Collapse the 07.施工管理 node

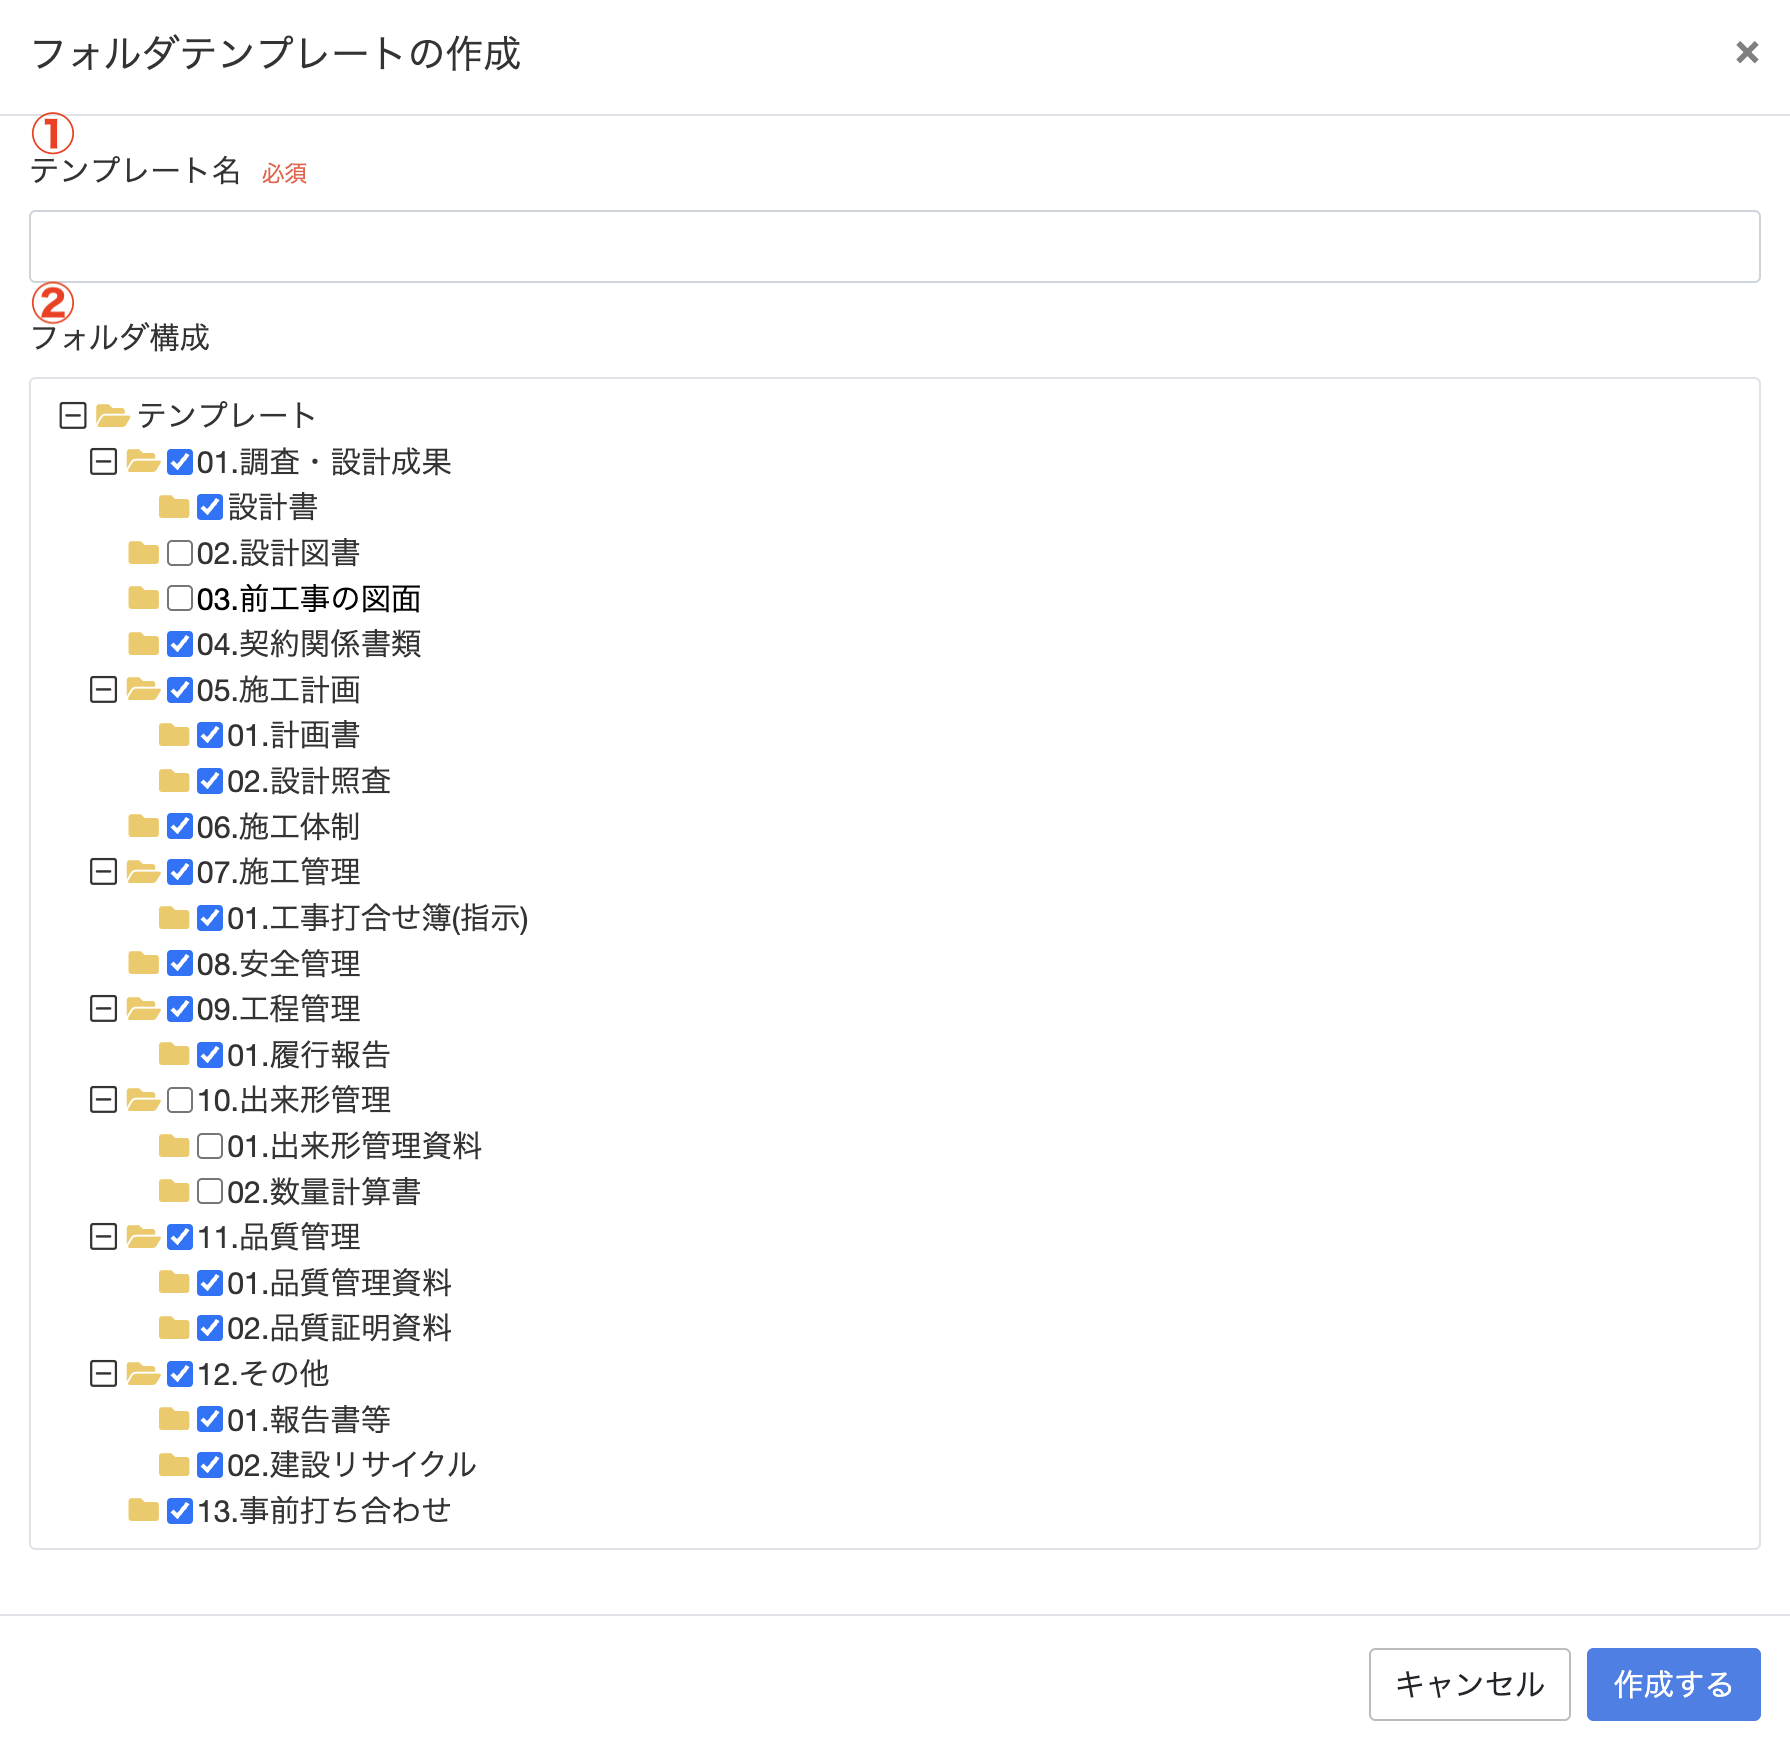103,872
